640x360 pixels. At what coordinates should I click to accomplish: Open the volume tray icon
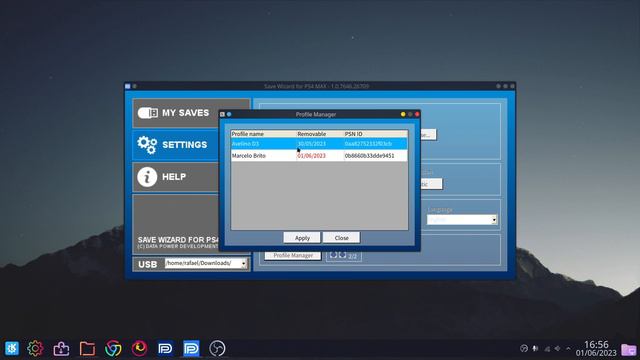(x=558, y=349)
